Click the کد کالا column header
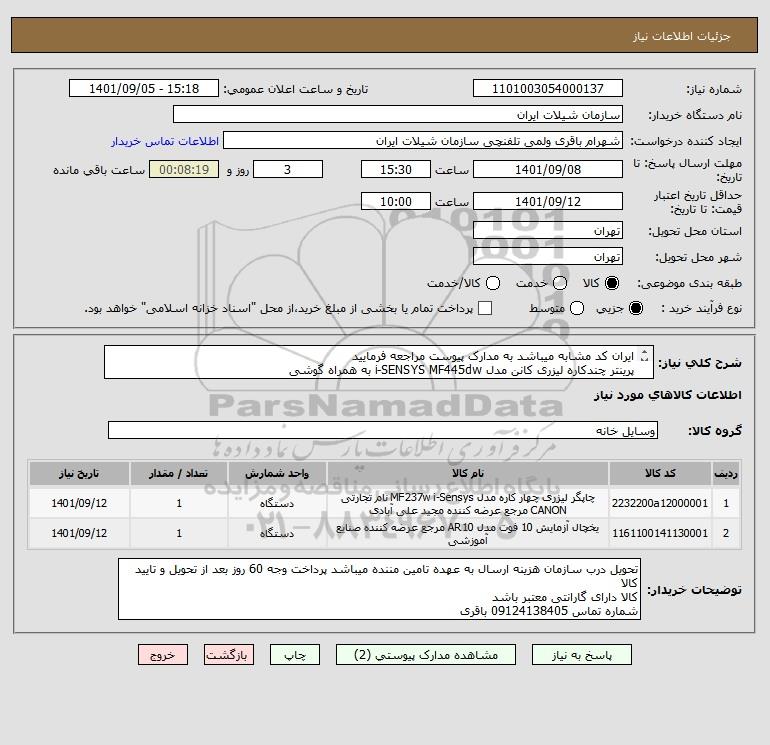The width and height of the screenshot is (770, 745). point(660,473)
